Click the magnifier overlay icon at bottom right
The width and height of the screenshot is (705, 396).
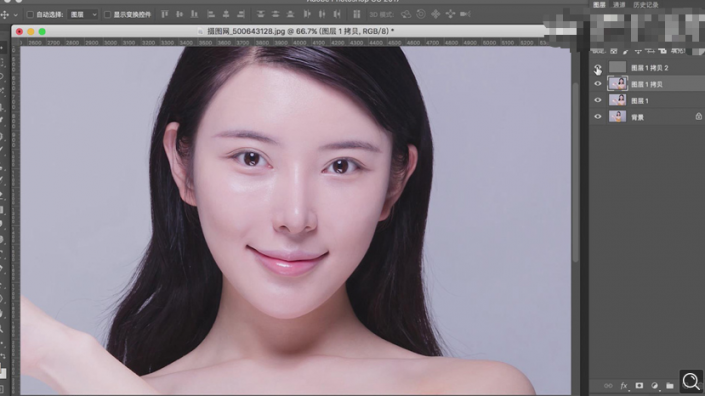pyautogui.click(x=691, y=382)
